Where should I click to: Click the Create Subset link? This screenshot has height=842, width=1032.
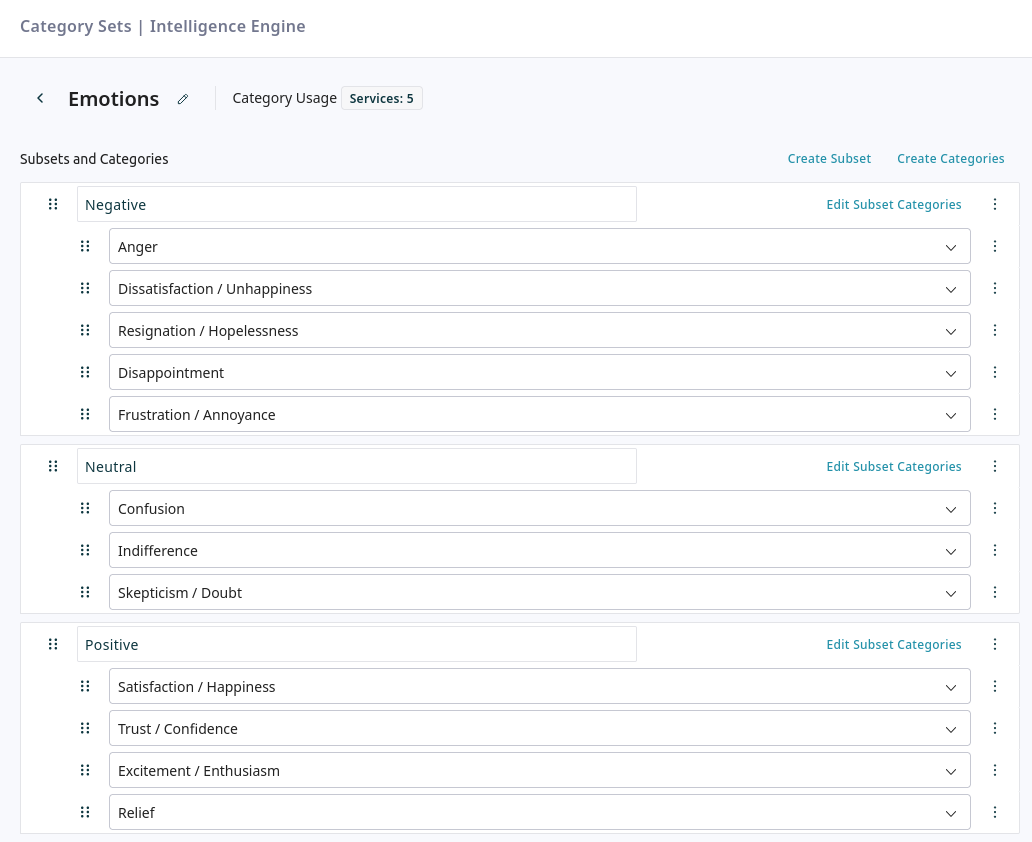829,158
